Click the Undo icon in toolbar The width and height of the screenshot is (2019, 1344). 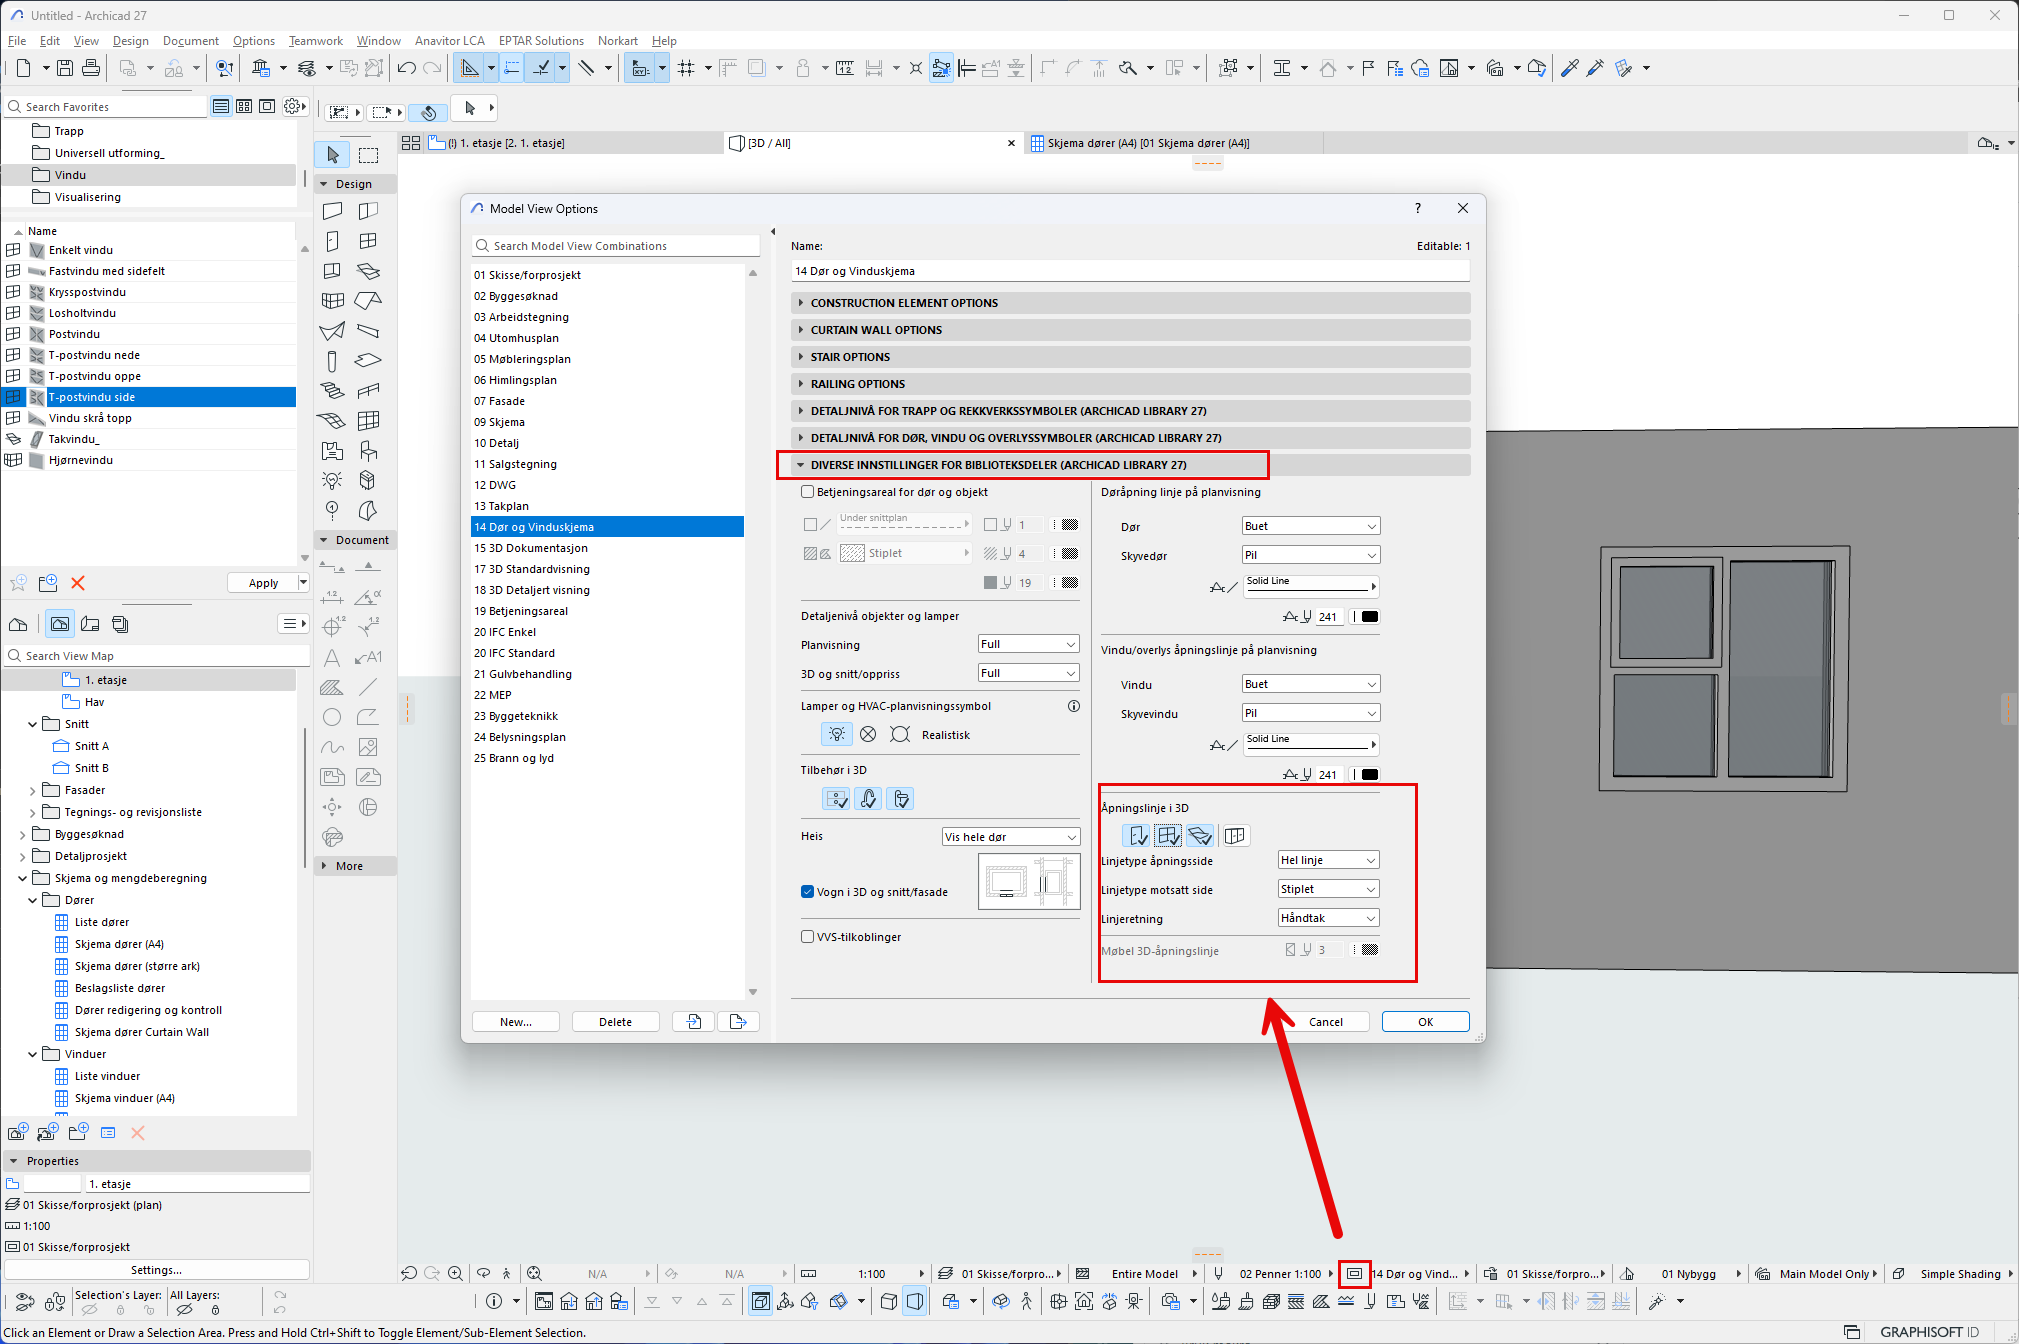(x=406, y=68)
